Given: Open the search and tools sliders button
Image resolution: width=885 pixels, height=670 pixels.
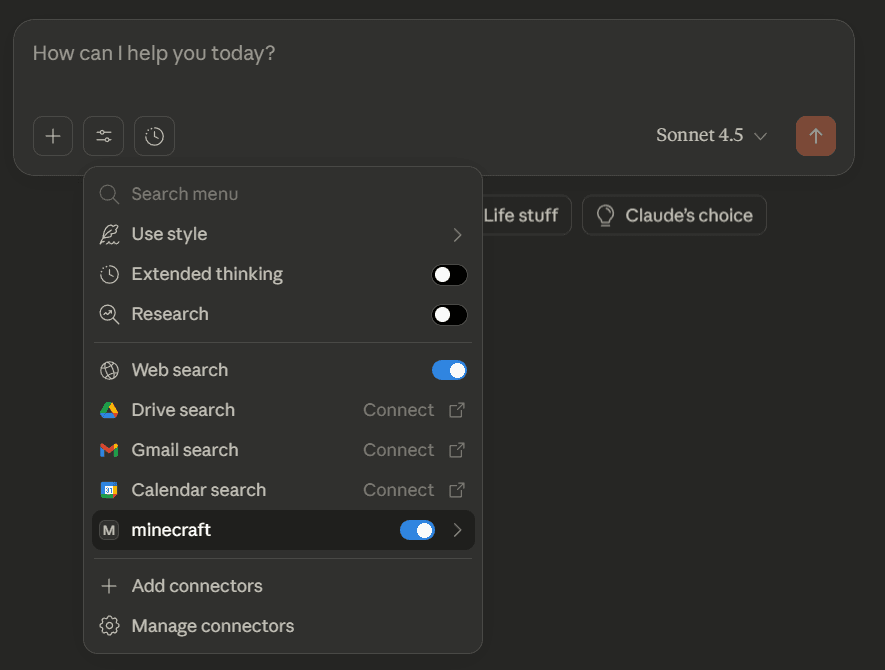Looking at the screenshot, I should tap(103, 136).
